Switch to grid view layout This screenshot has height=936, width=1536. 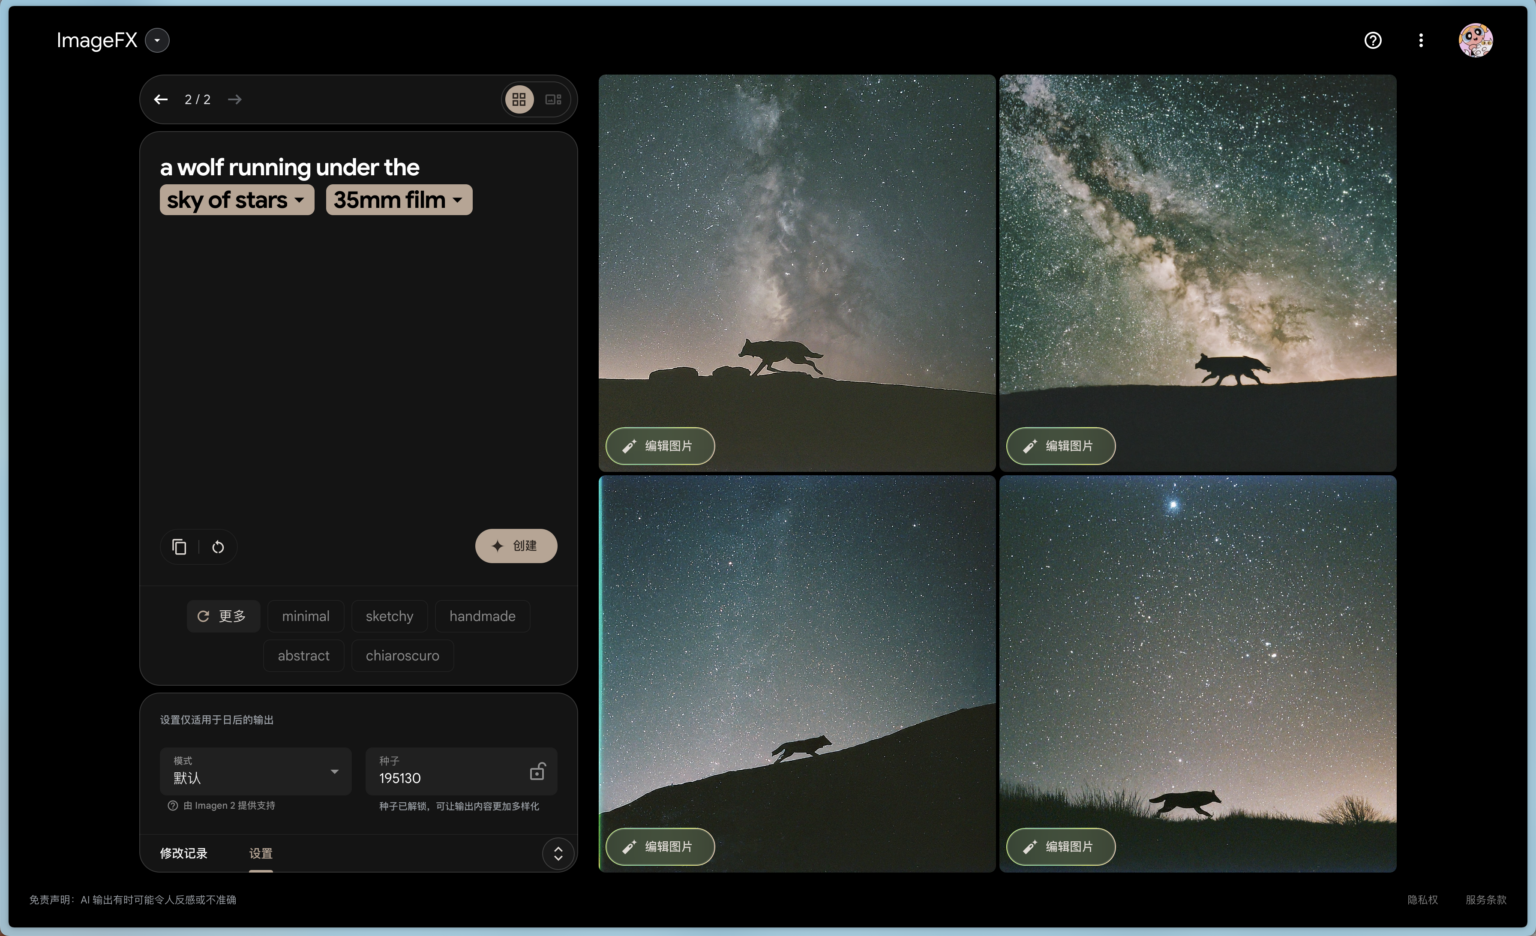point(519,99)
